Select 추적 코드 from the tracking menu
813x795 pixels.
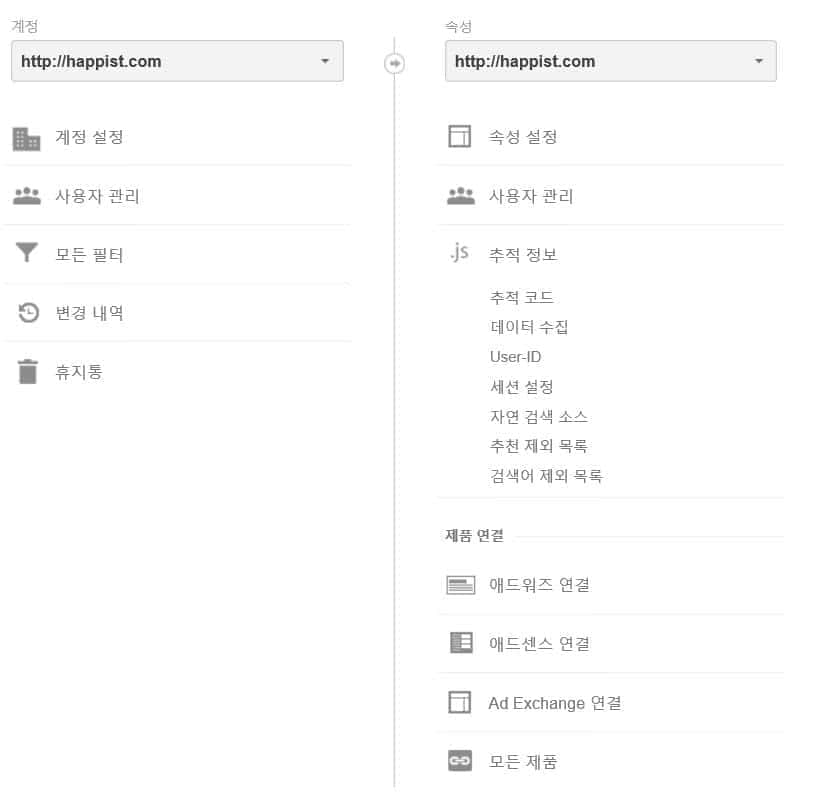521,297
